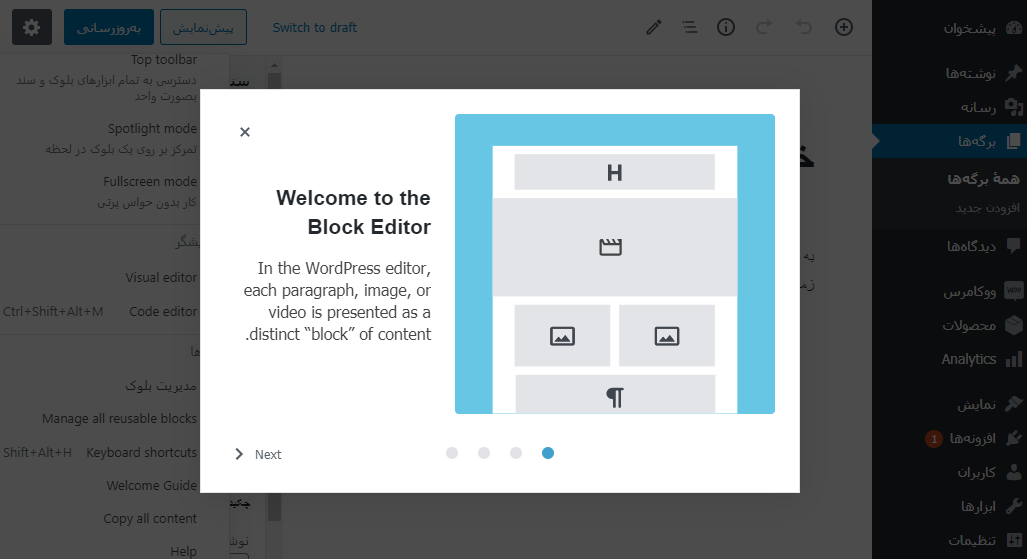Click the media icon in sidebar
Viewport: 1027px width, 559px height.
click(1013, 107)
